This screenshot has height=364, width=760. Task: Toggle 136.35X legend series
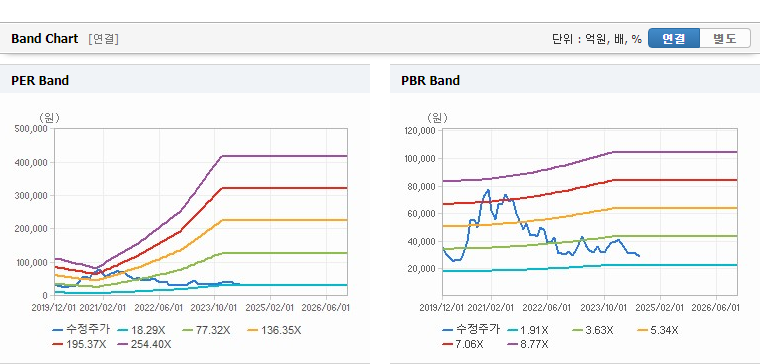coord(274,330)
